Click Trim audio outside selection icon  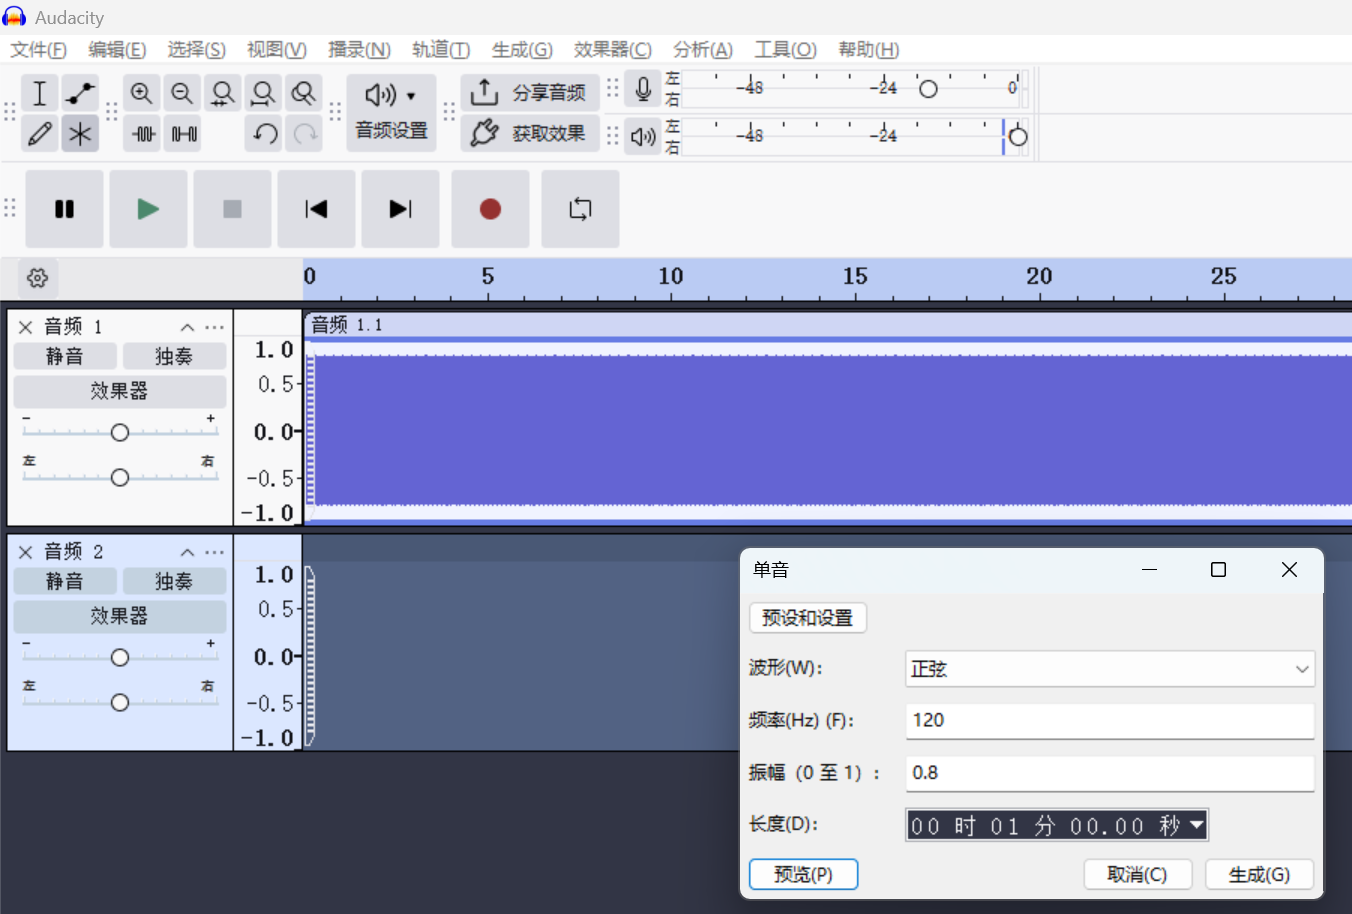click(143, 133)
